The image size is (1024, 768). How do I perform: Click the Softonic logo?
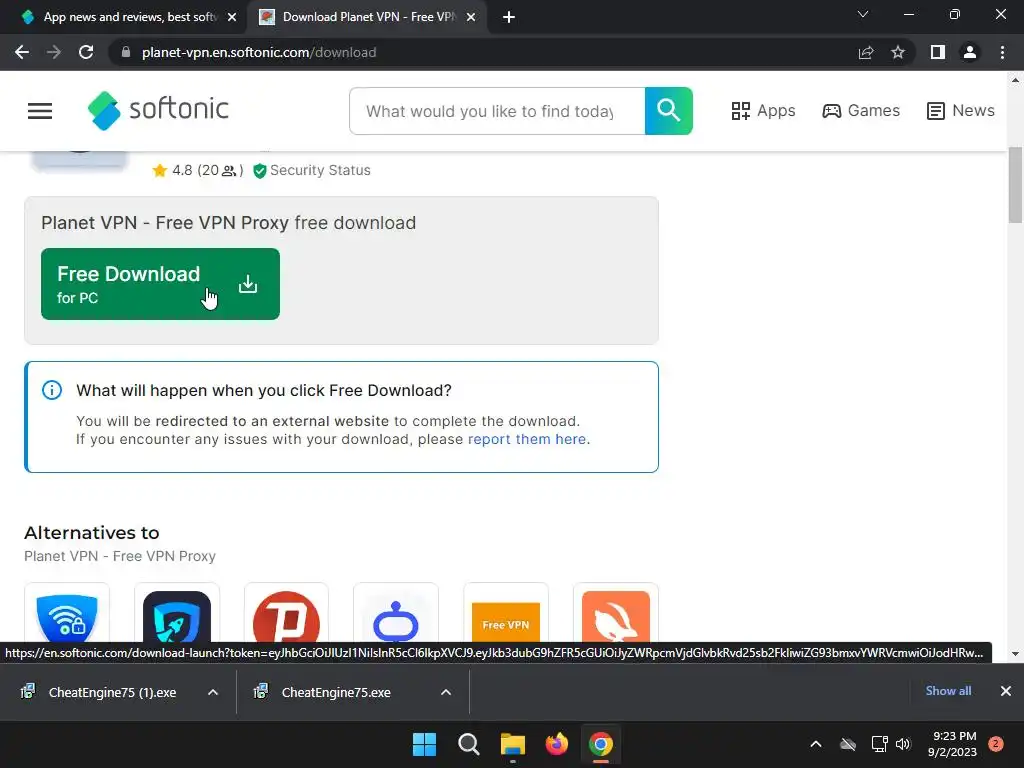click(x=158, y=110)
